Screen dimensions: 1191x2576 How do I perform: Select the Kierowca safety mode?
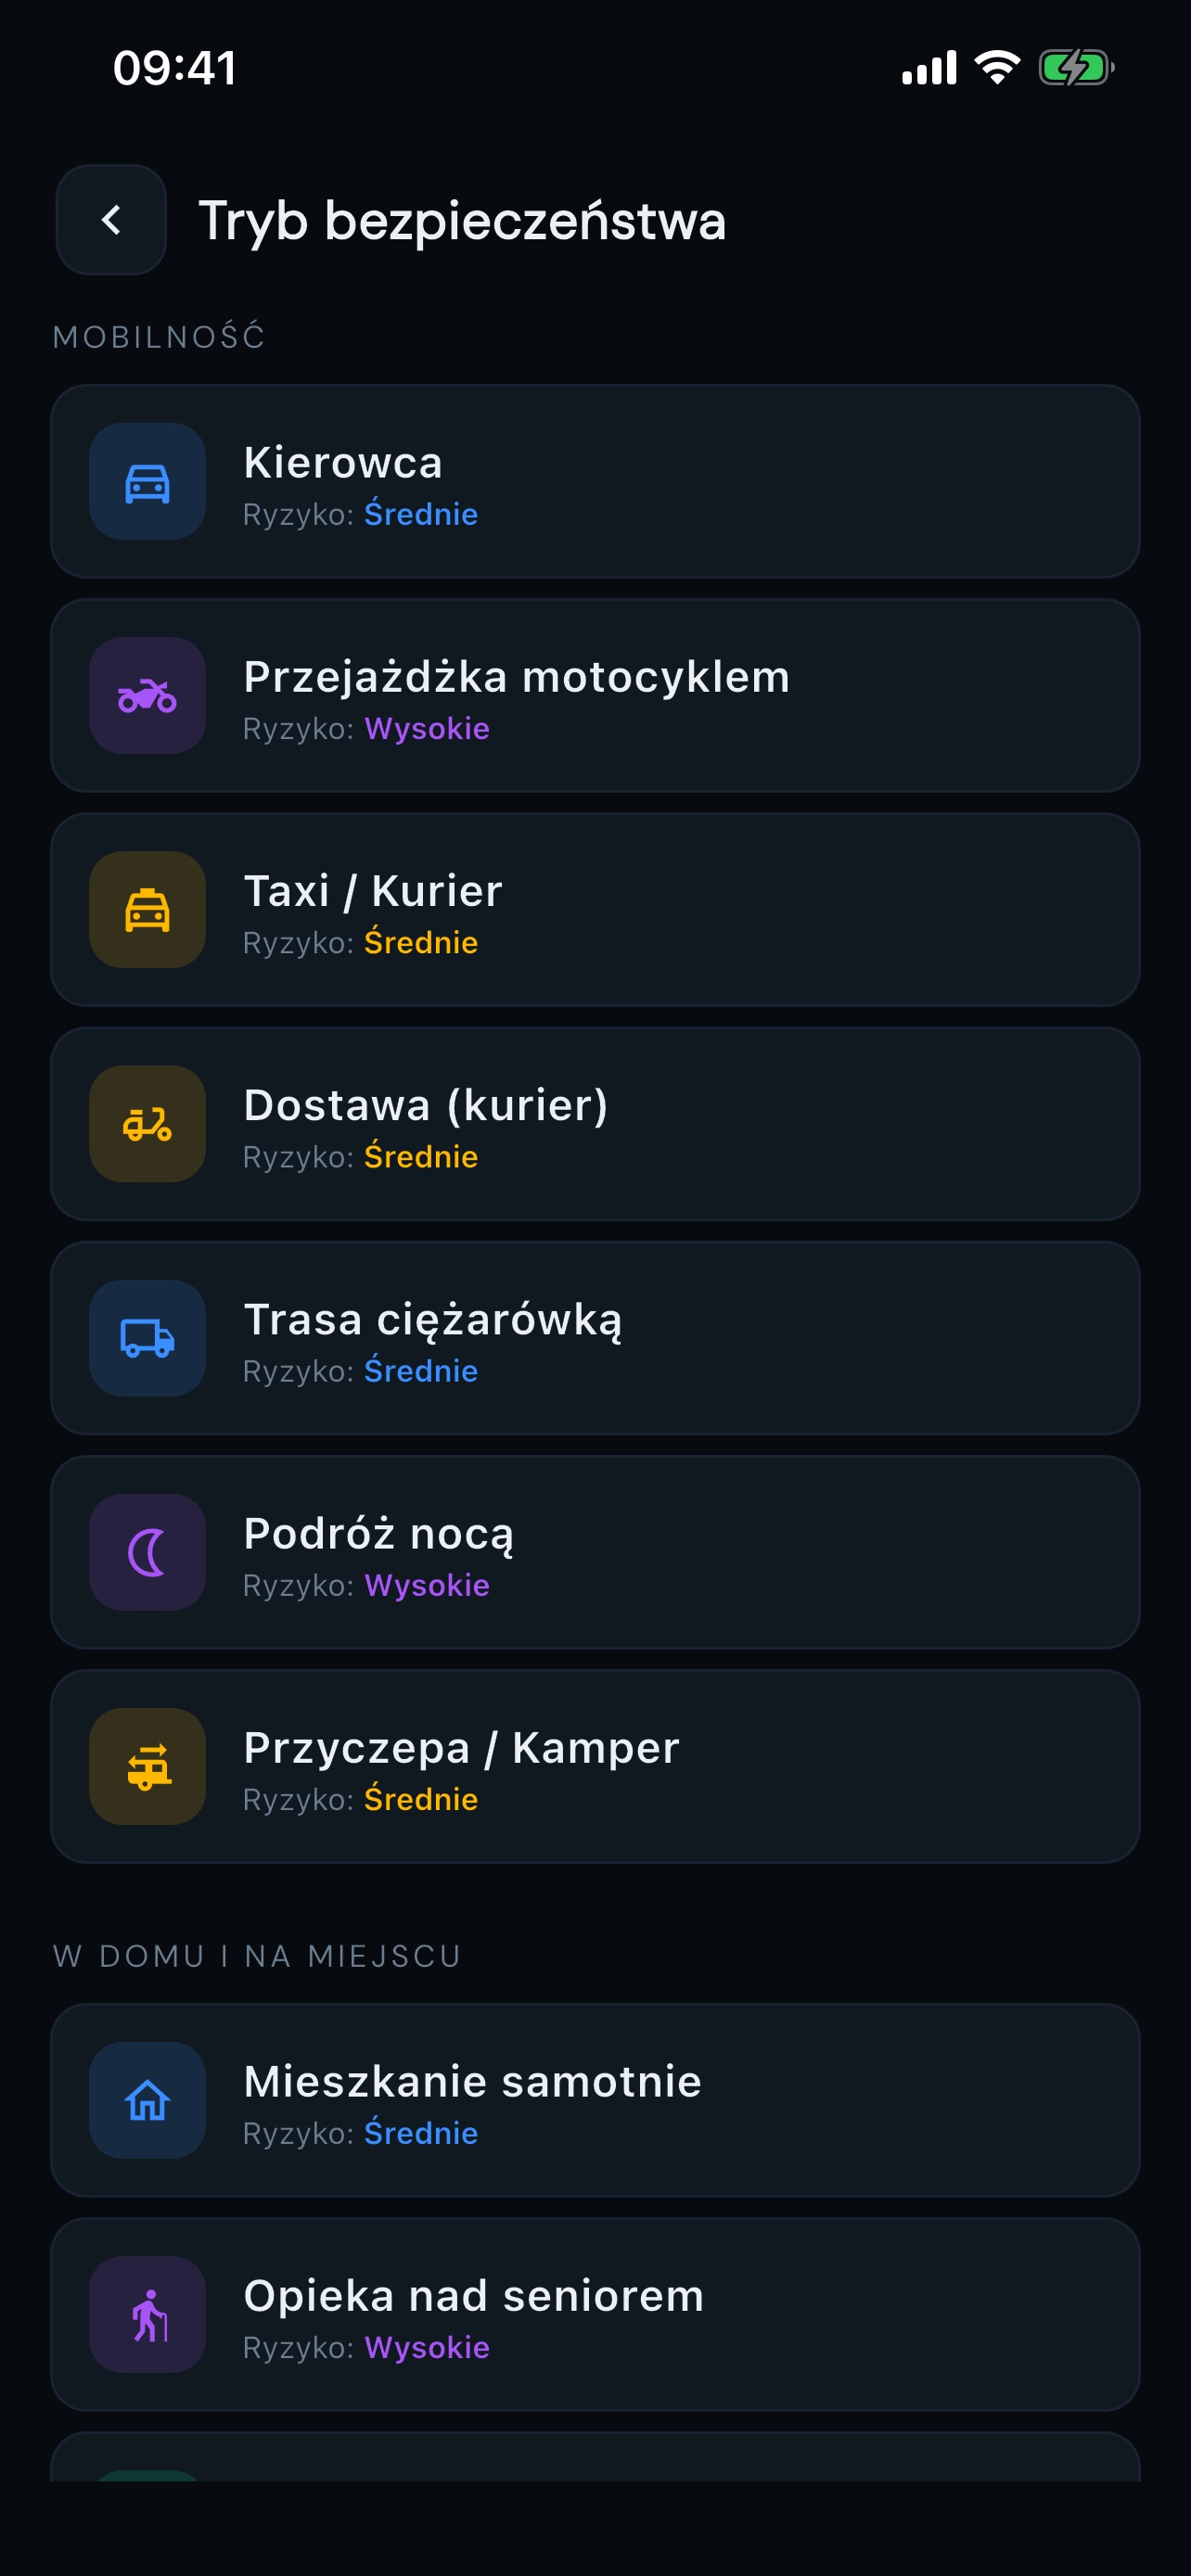[595, 482]
